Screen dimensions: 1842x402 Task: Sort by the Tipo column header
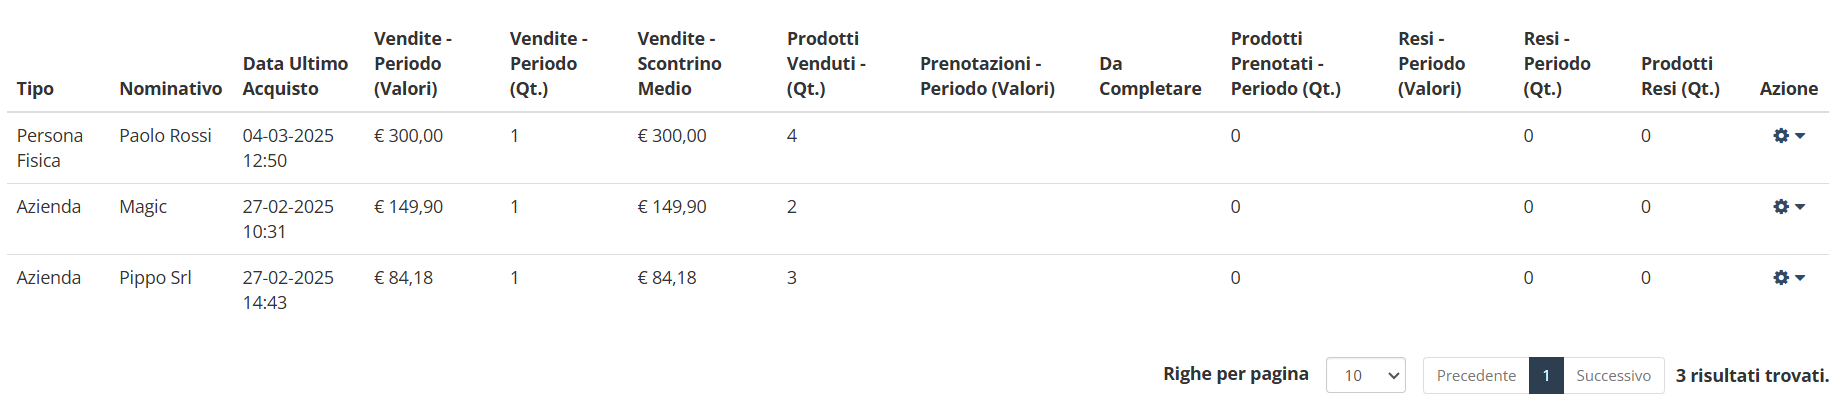pos(35,89)
